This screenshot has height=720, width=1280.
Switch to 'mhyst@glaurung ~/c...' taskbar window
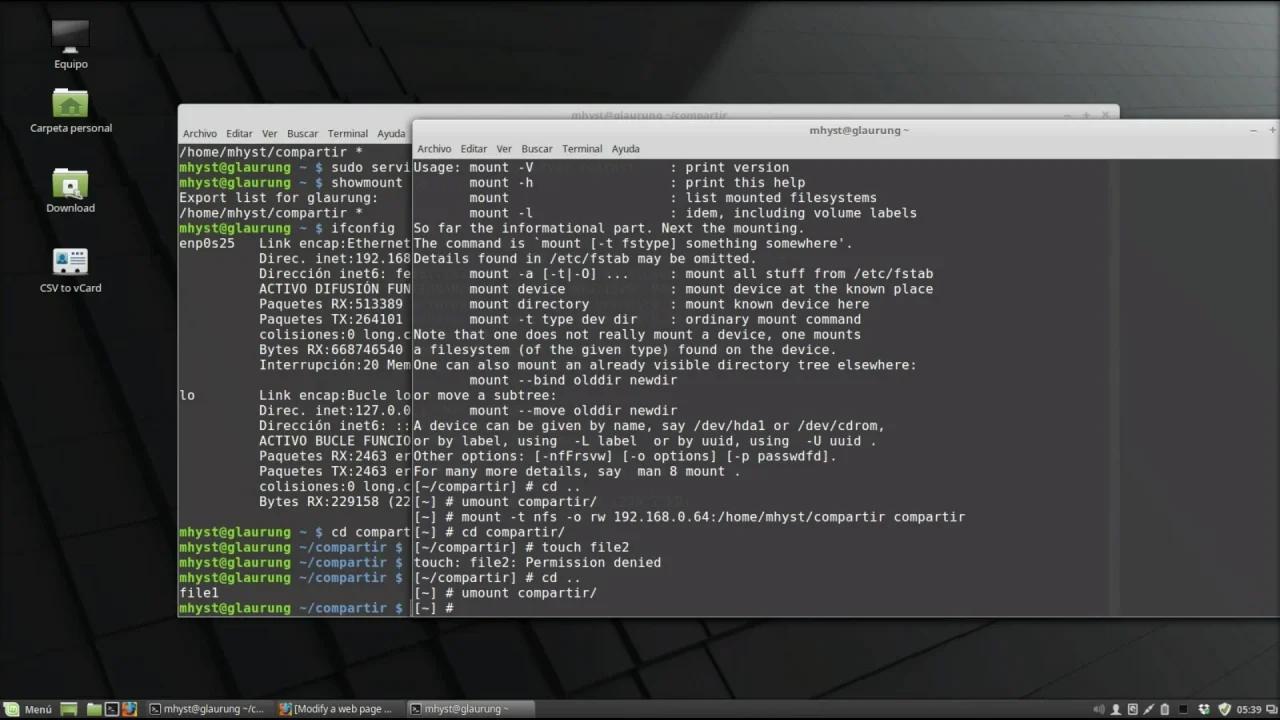coord(206,709)
